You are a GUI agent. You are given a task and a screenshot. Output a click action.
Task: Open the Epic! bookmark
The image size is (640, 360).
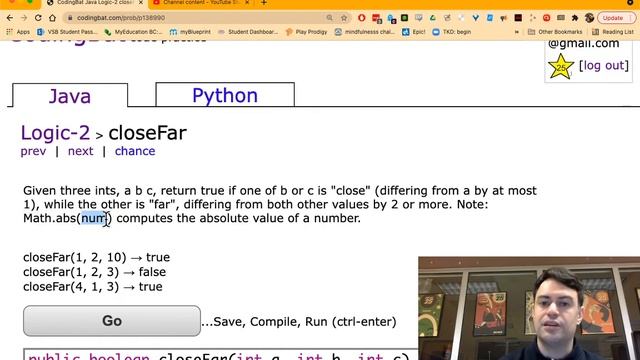coord(413,32)
